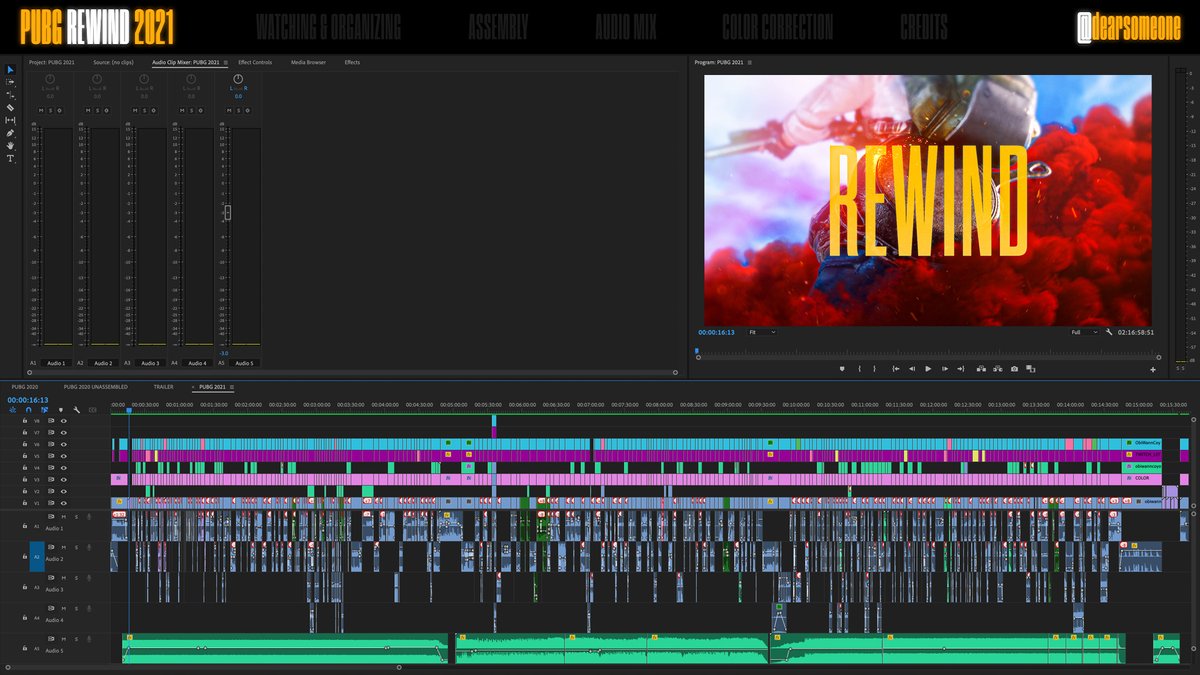Play the PUBG 2021 sequence
1200x675 pixels.
pos(928,369)
